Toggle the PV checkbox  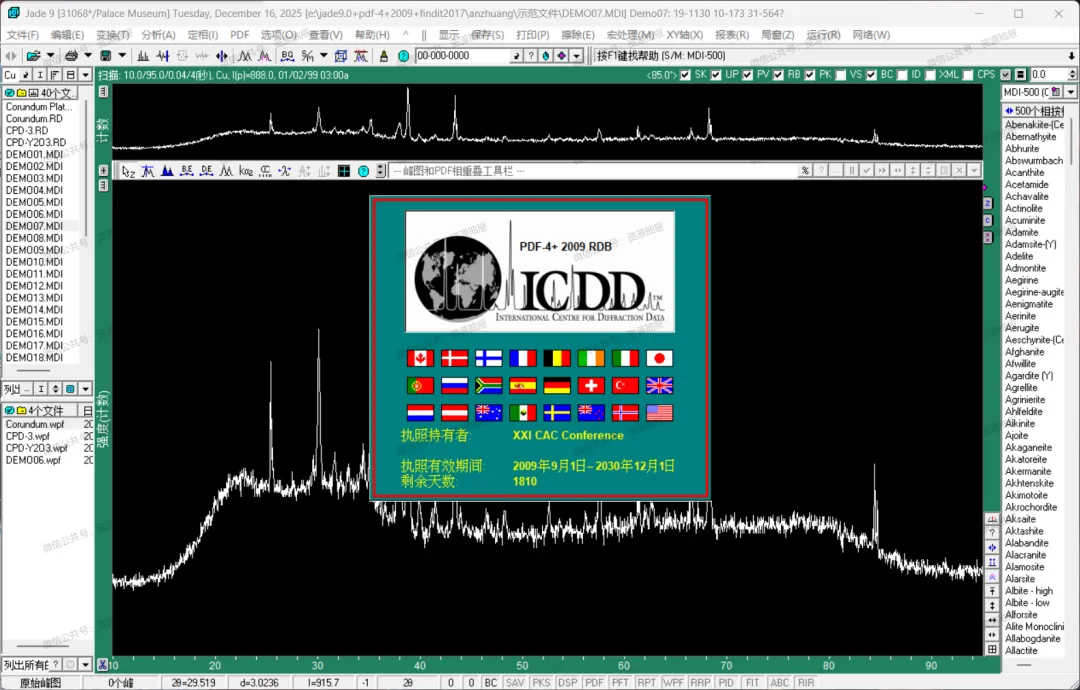tap(748, 74)
